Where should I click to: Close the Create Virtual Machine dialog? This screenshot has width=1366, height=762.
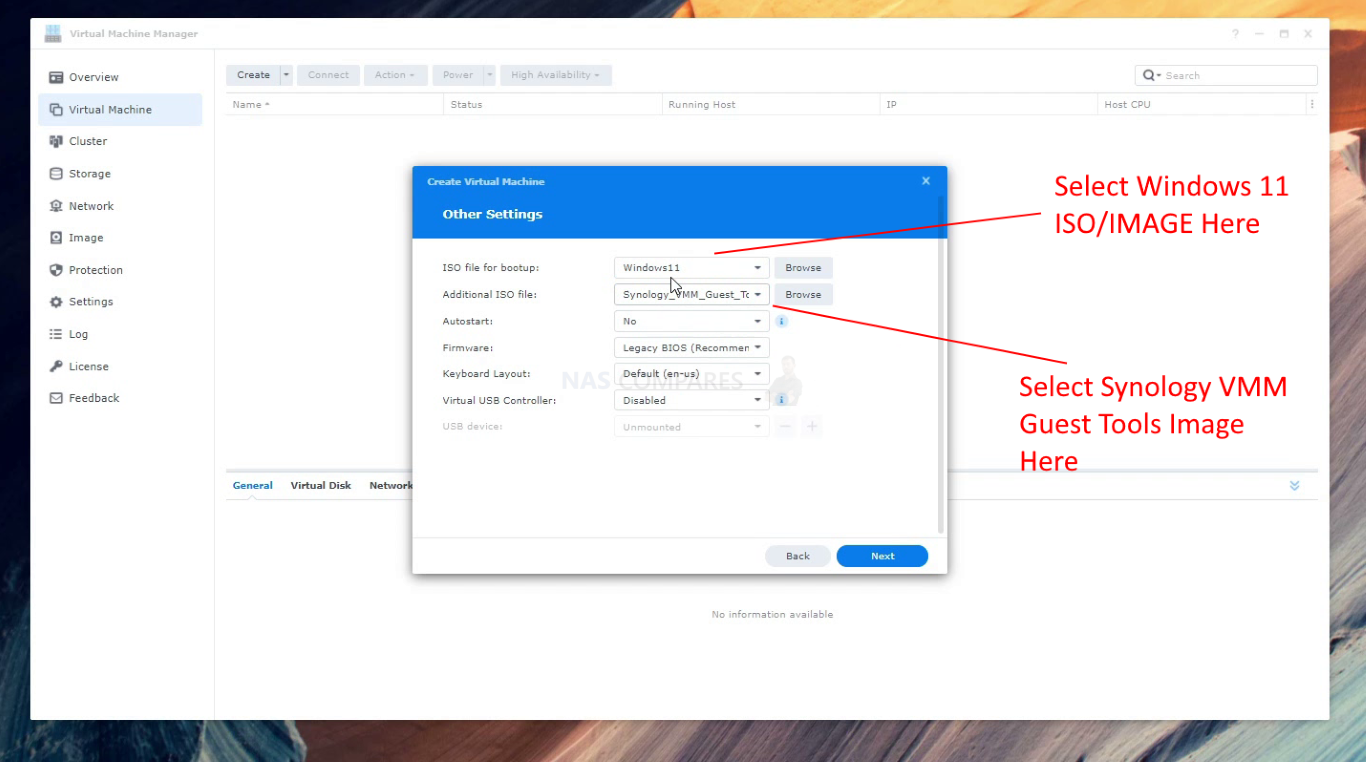(x=926, y=181)
